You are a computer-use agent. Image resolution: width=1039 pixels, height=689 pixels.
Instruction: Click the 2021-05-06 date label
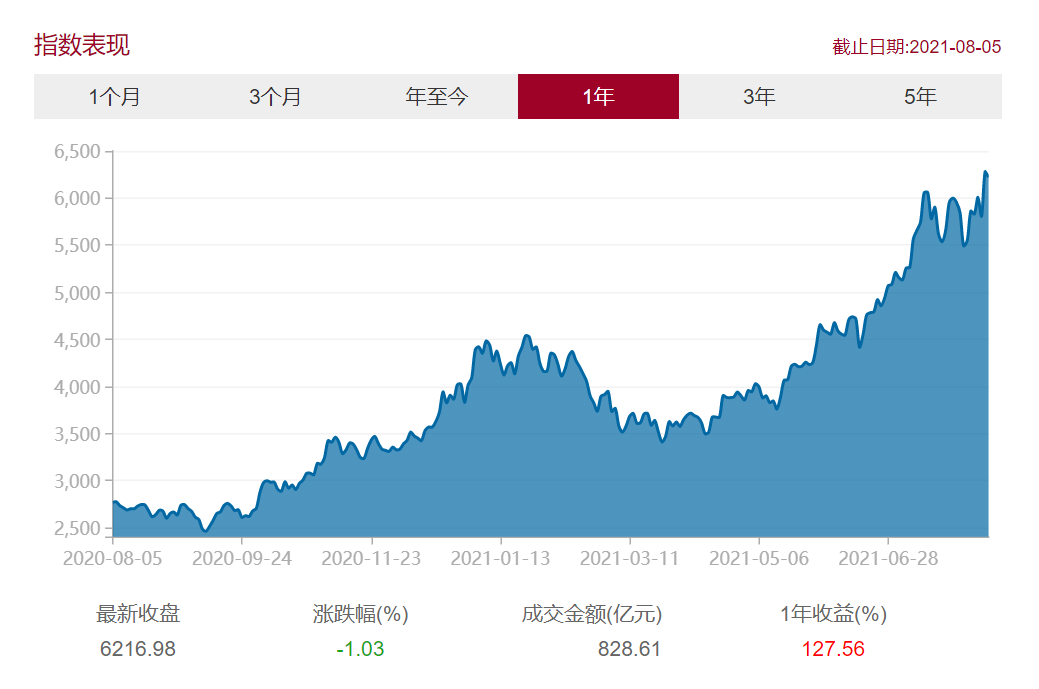[759, 558]
